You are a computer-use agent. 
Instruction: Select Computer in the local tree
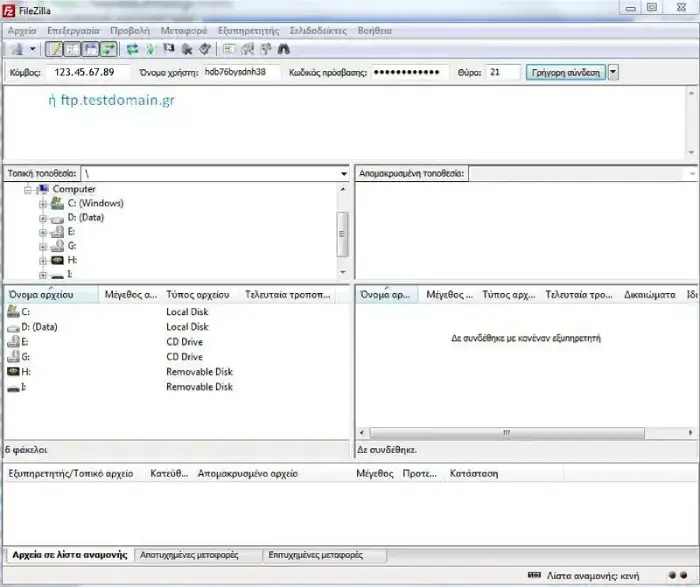tap(74, 189)
